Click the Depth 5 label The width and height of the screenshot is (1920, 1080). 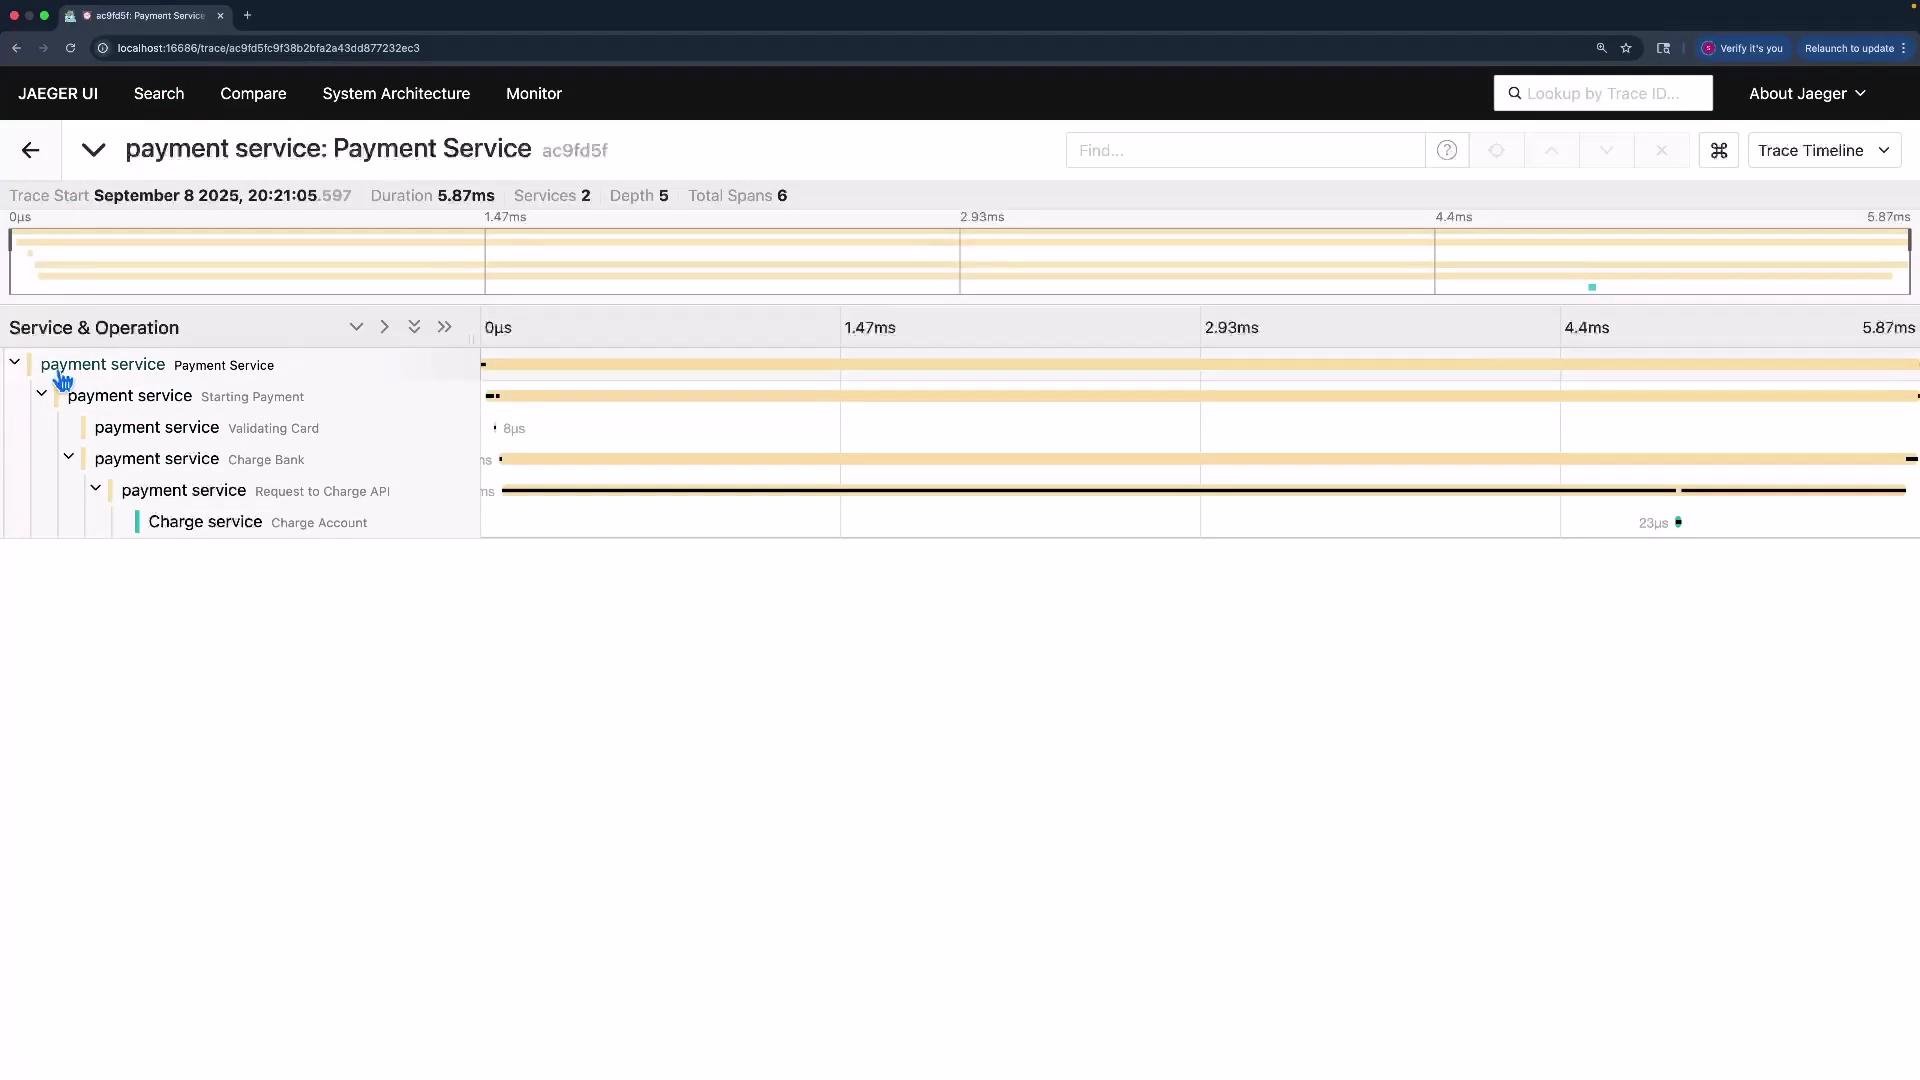pyautogui.click(x=639, y=195)
